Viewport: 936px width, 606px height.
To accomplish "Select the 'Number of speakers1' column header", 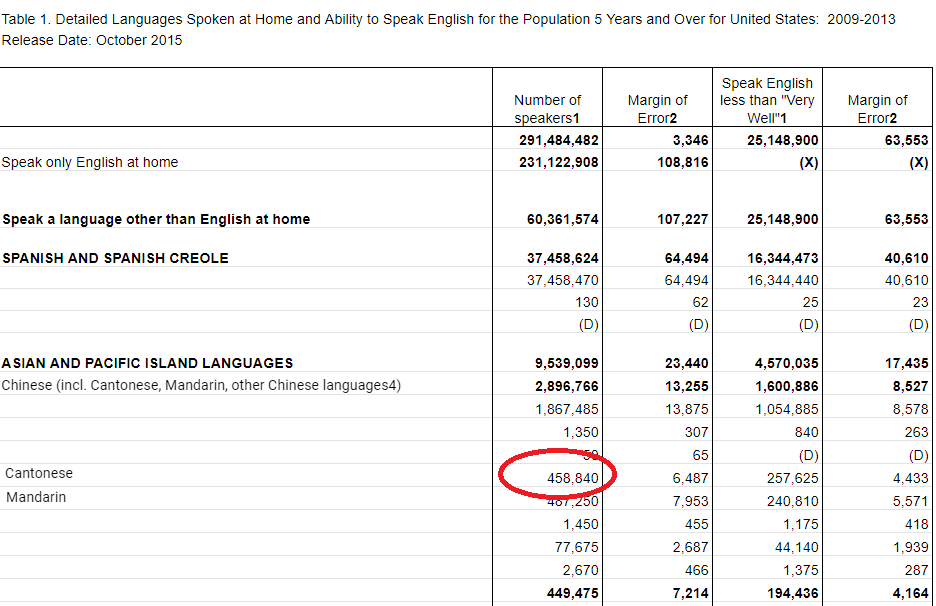I will click(547, 109).
